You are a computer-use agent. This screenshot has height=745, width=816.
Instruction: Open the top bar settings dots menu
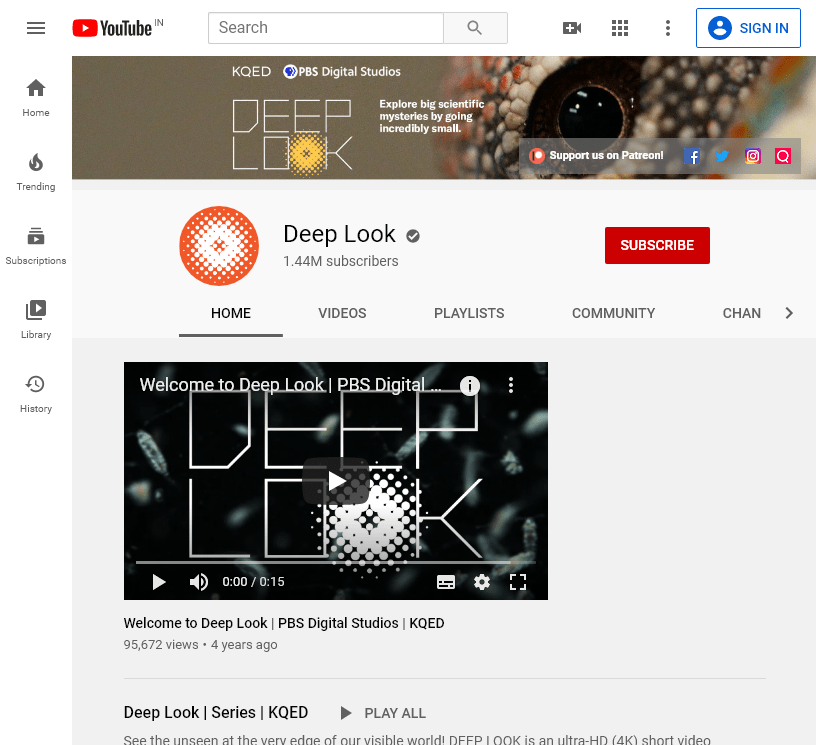pos(668,28)
